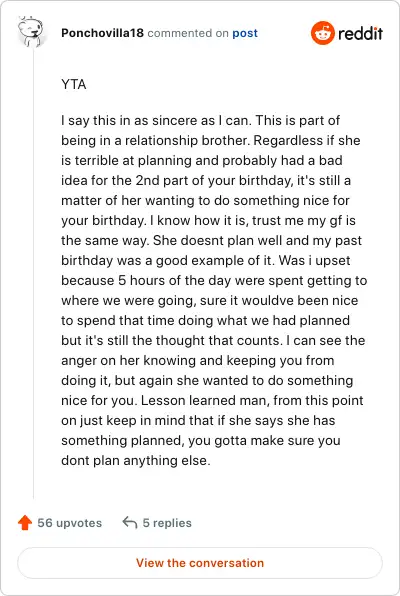
Task: Click Ponchovilla18's avatar image
Action: [x=31, y=32]
